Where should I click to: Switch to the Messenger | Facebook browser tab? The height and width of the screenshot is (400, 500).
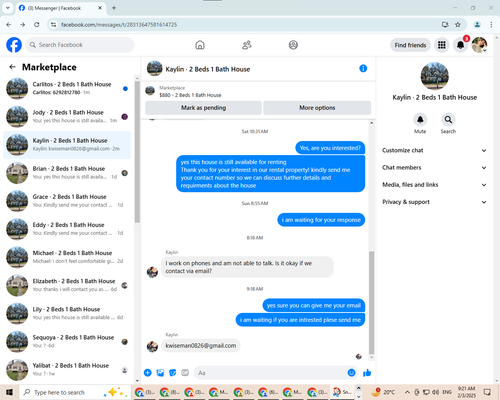pyautogui.click(x=60, y=8)
